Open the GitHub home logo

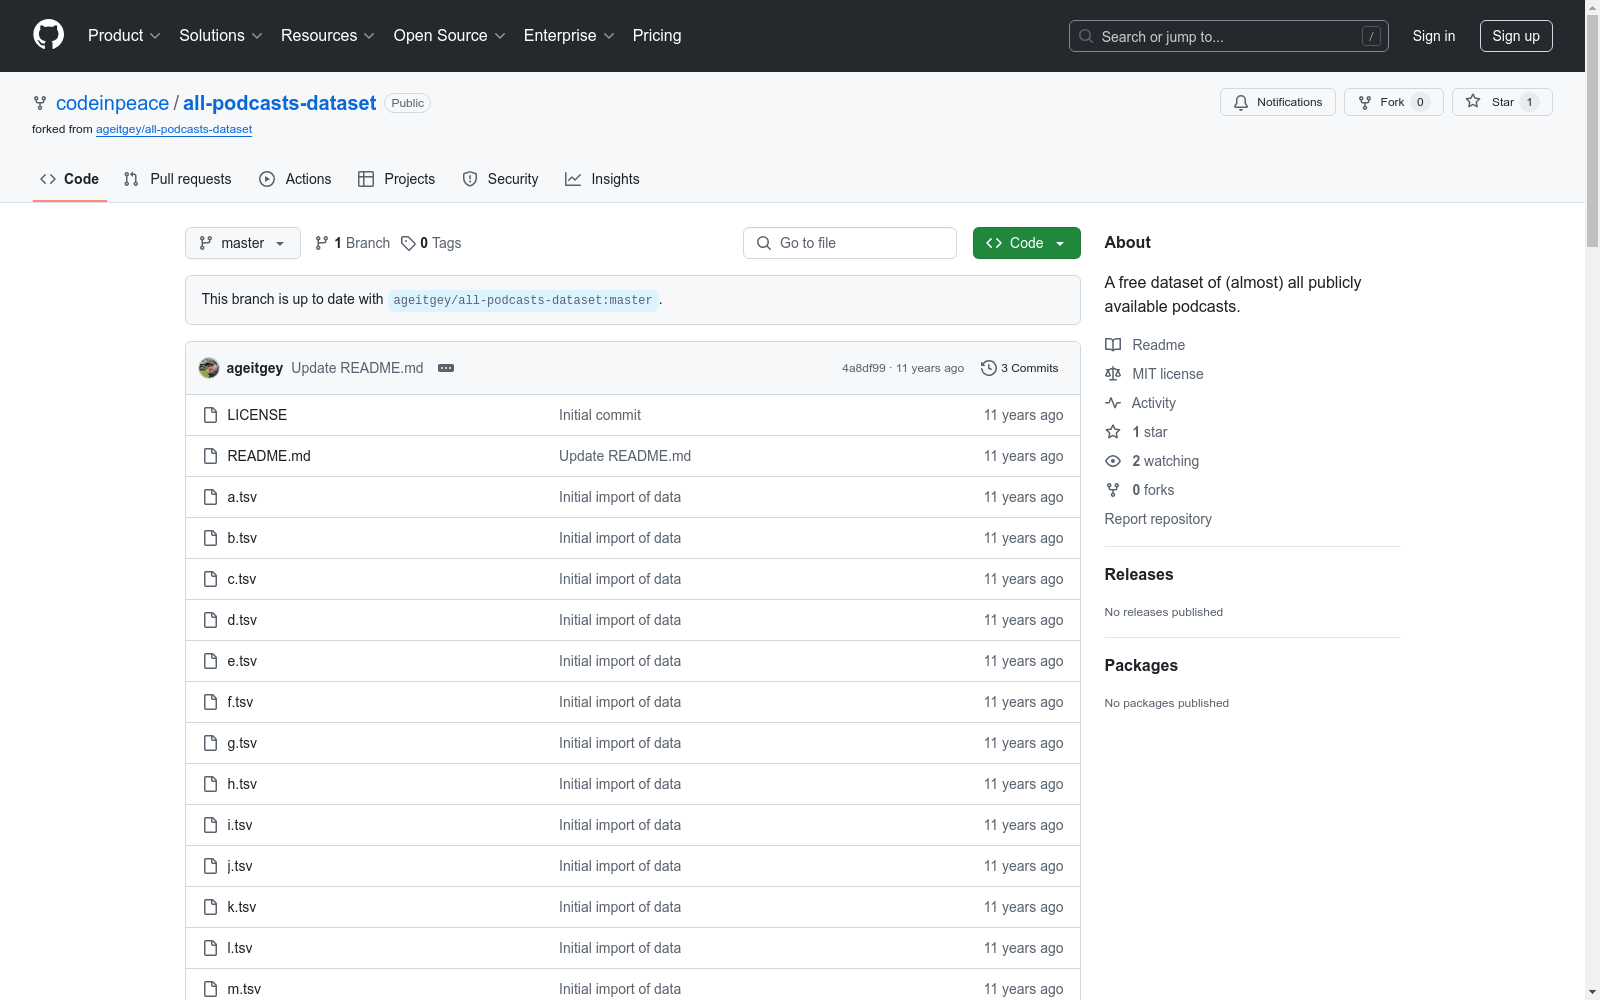pos(48,35)
